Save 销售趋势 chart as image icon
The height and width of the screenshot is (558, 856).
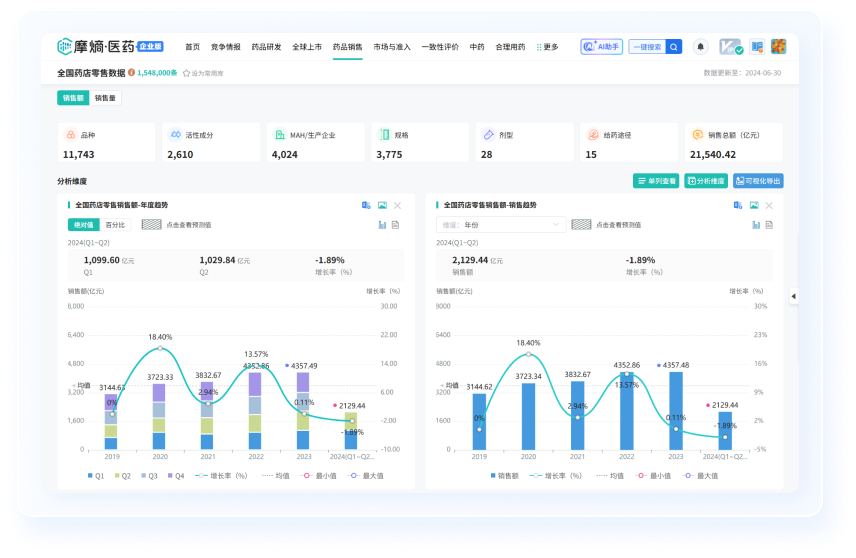(x=754, y=205)
